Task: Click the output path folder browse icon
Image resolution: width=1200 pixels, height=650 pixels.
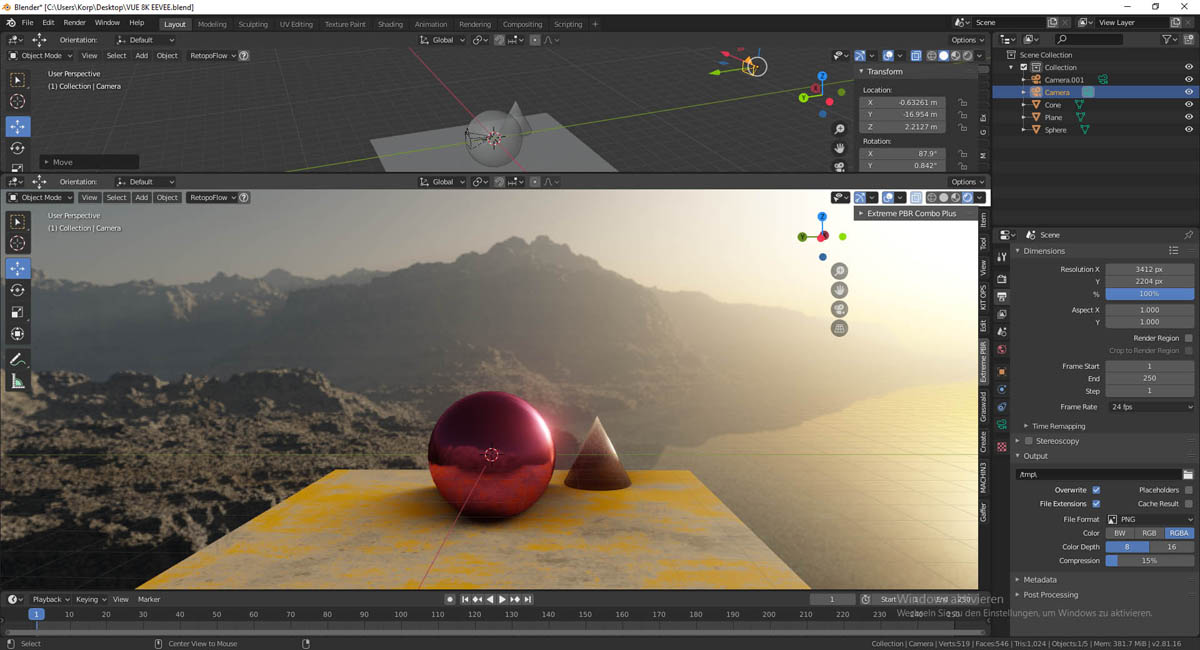Action: [1188, 474]
